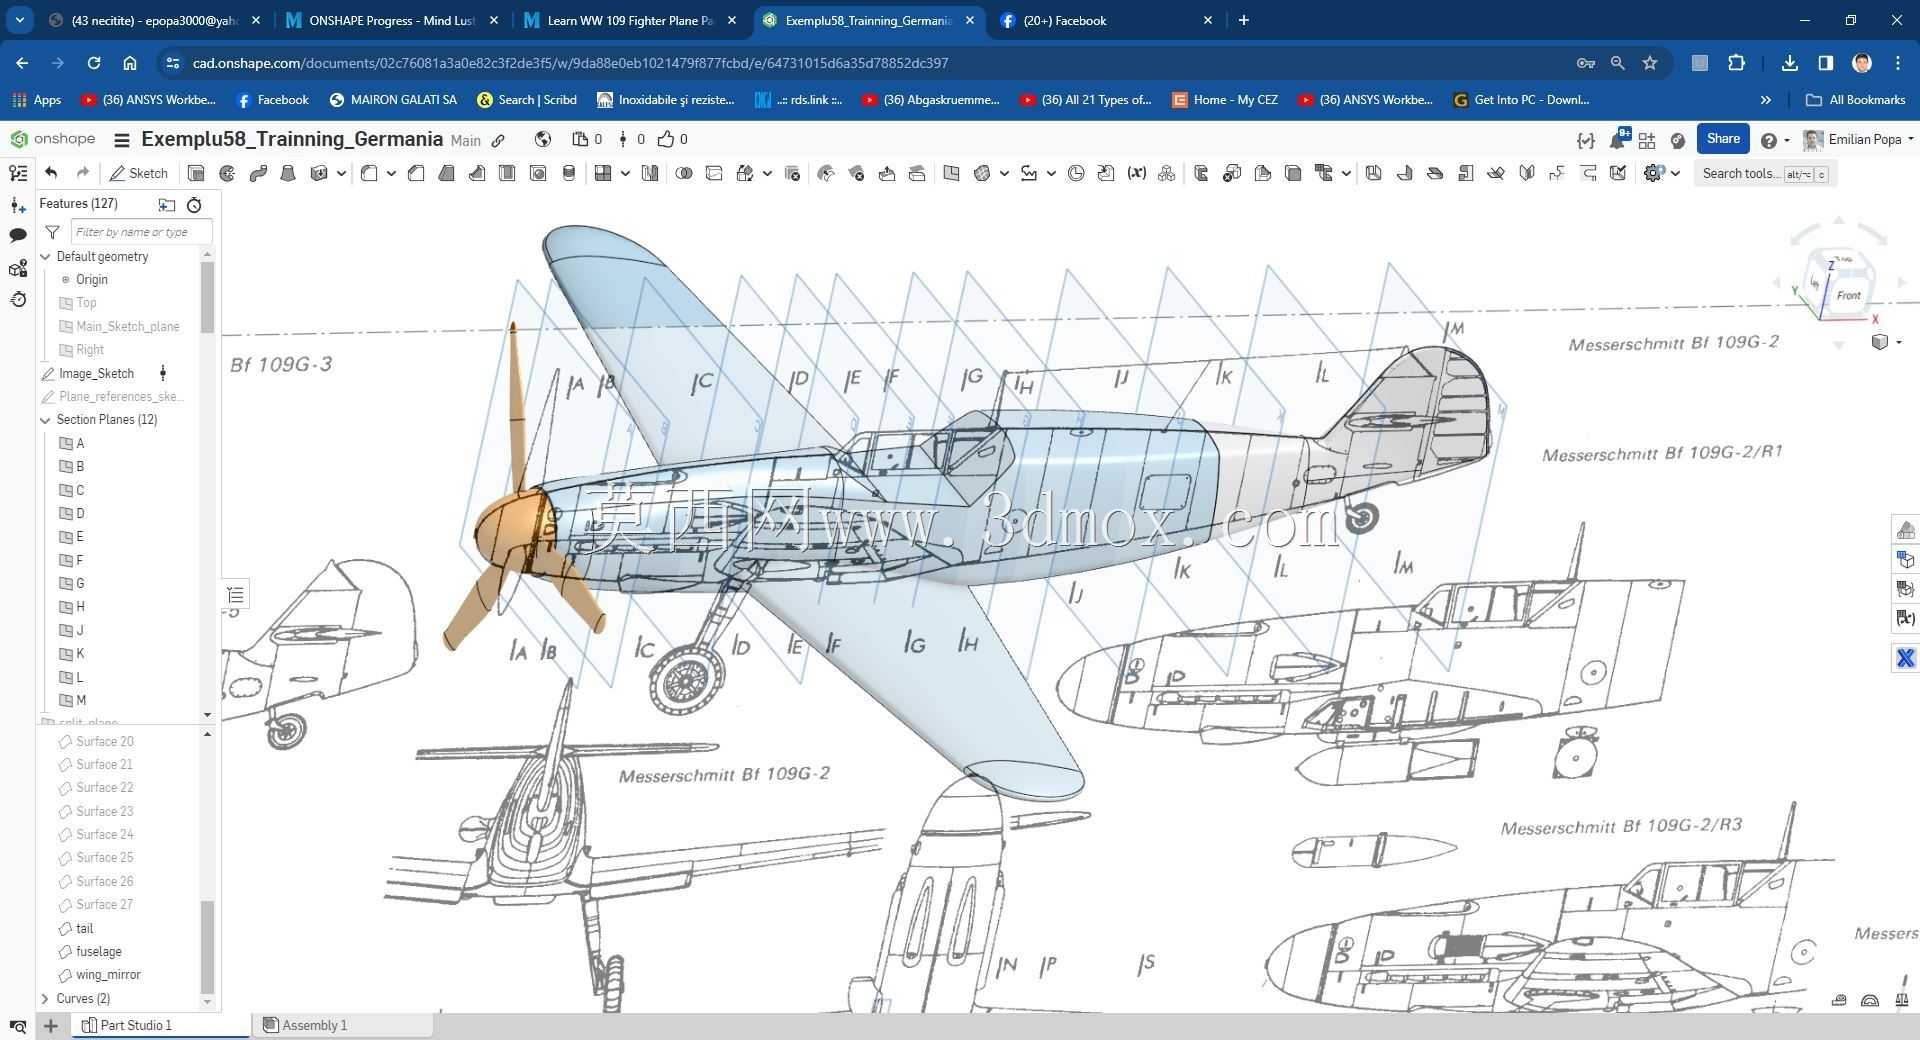
Task: Like the document with thumbs-up
Action: click(x=666, y=139)
